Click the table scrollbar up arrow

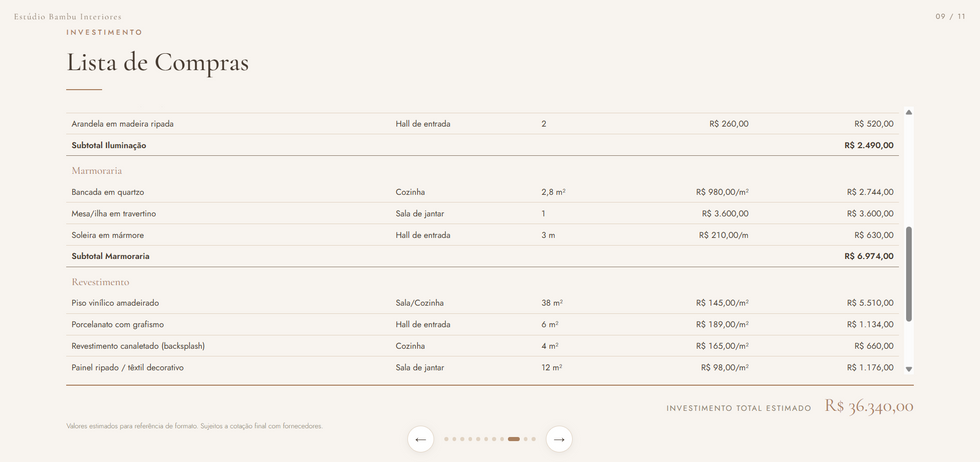click(909, 113)
